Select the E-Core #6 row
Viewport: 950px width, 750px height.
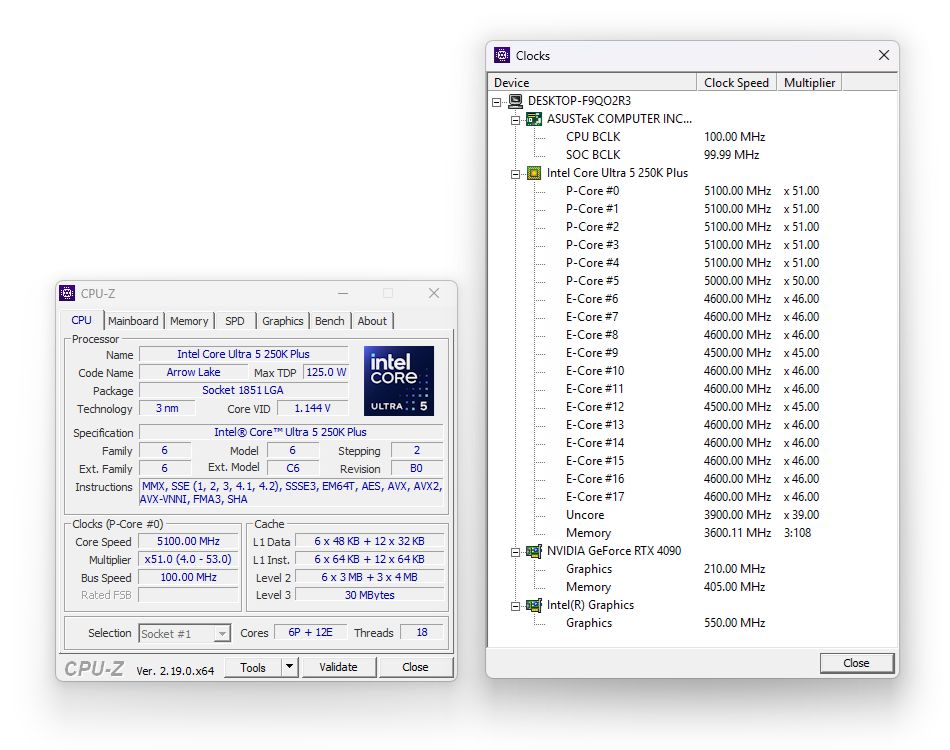pos(692,299)
